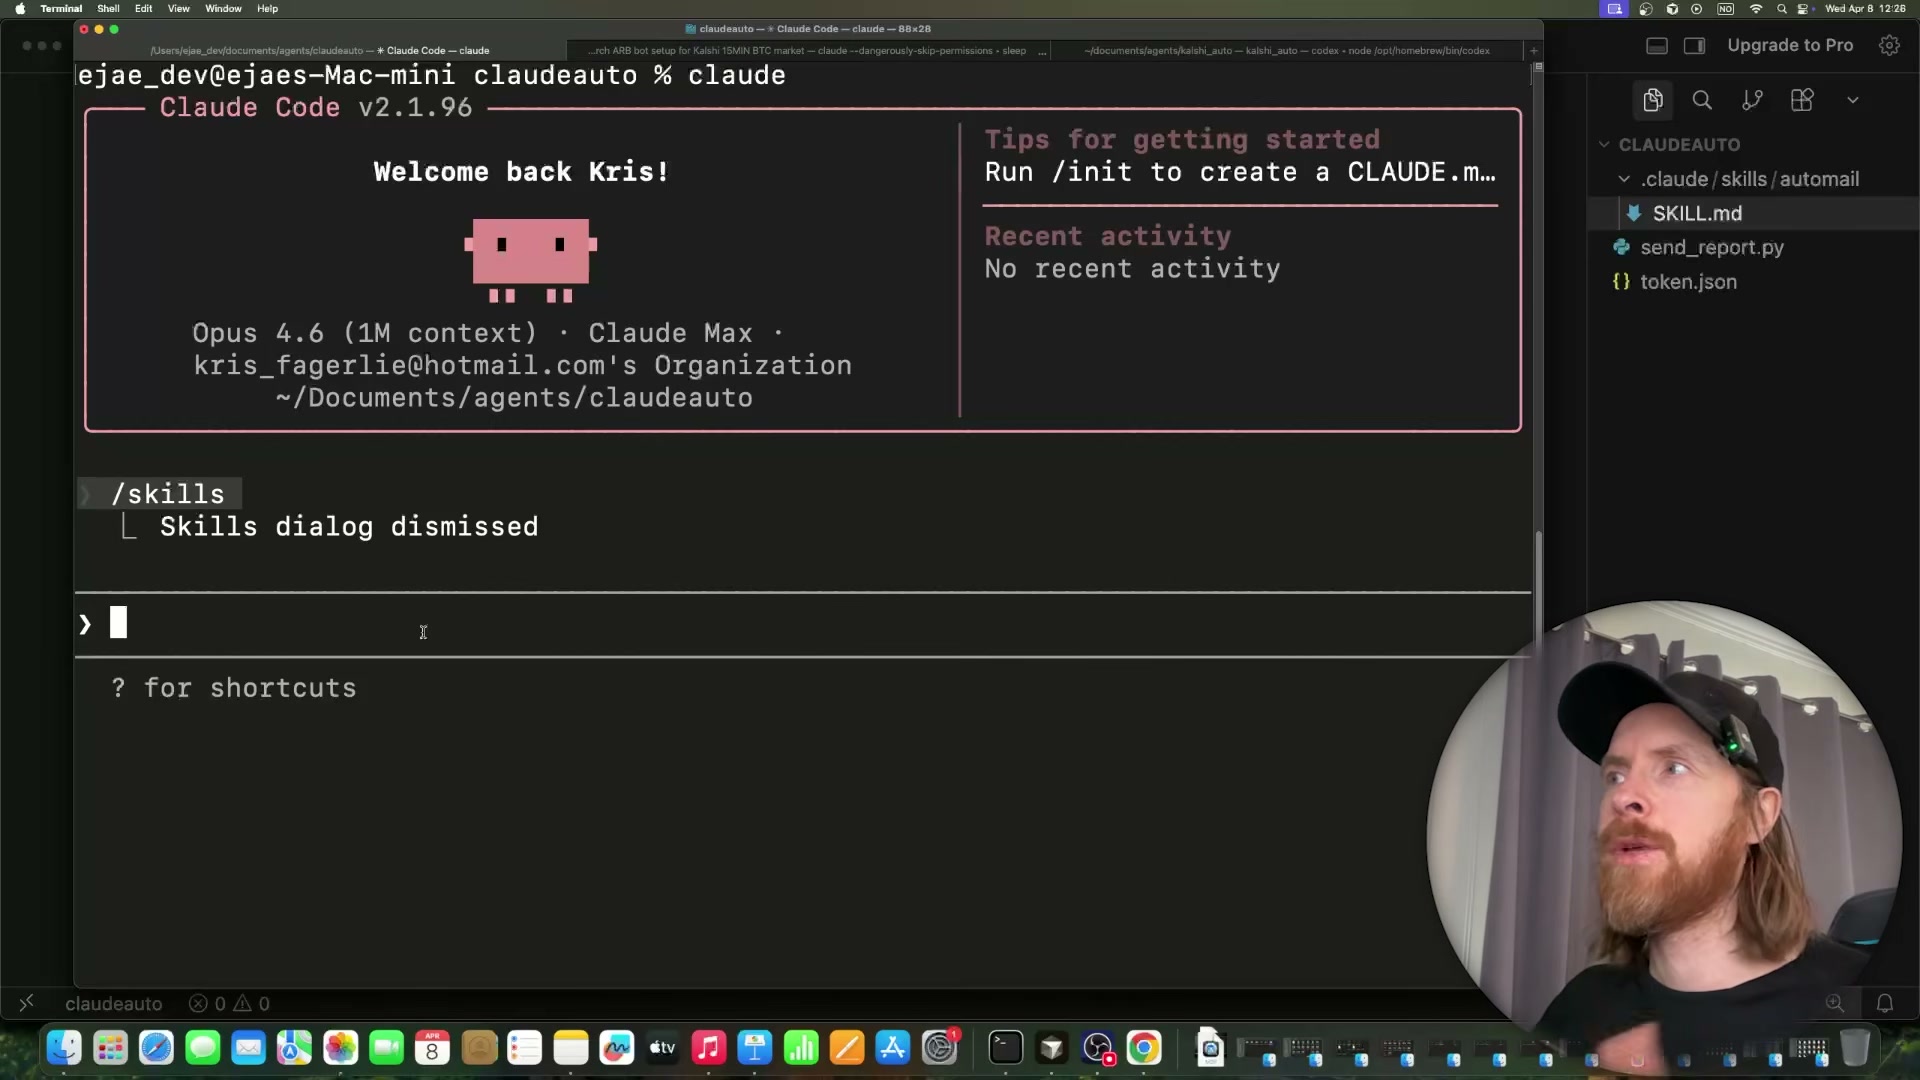Image resolution: width=1920 pixels, height=1080 pixels.
Task: Click the OBS menu bar icon
Action: pyautogui.click(x=1646, y=9)
